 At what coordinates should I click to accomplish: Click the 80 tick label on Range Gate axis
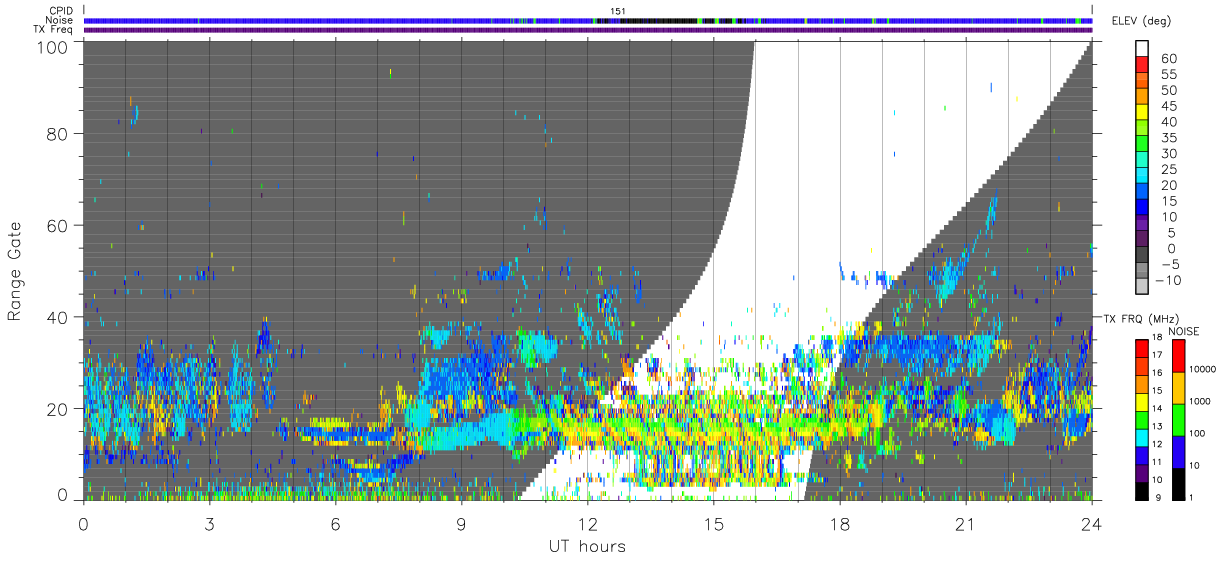58,134
